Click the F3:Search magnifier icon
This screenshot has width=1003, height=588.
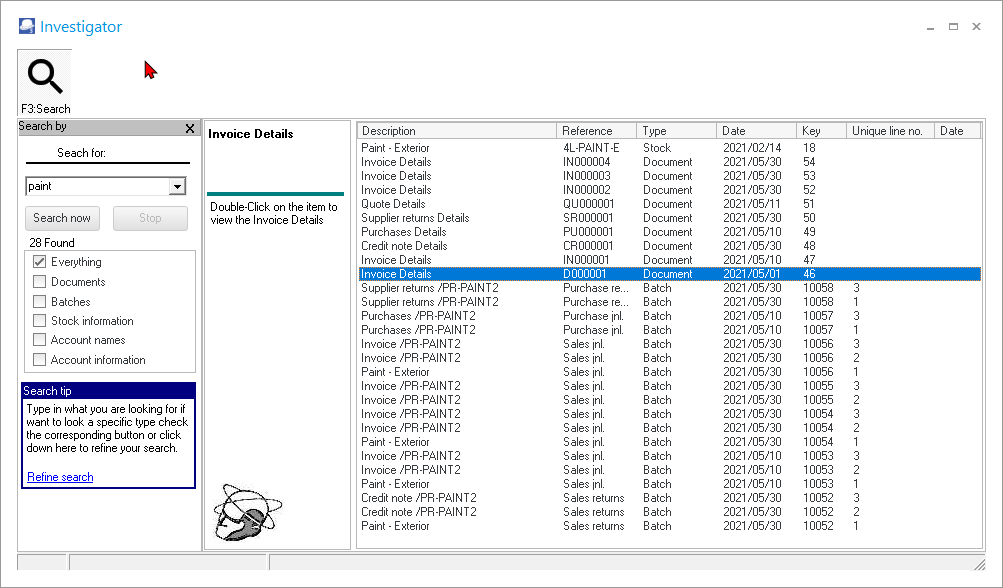pyautogui.click(x=45, y=77)
